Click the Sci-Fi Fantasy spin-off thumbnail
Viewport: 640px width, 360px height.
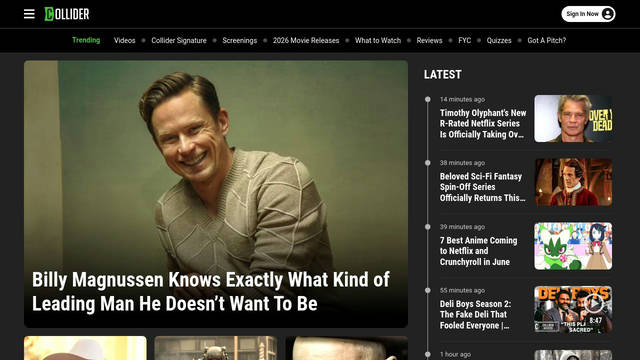click(x=573, y=182)
